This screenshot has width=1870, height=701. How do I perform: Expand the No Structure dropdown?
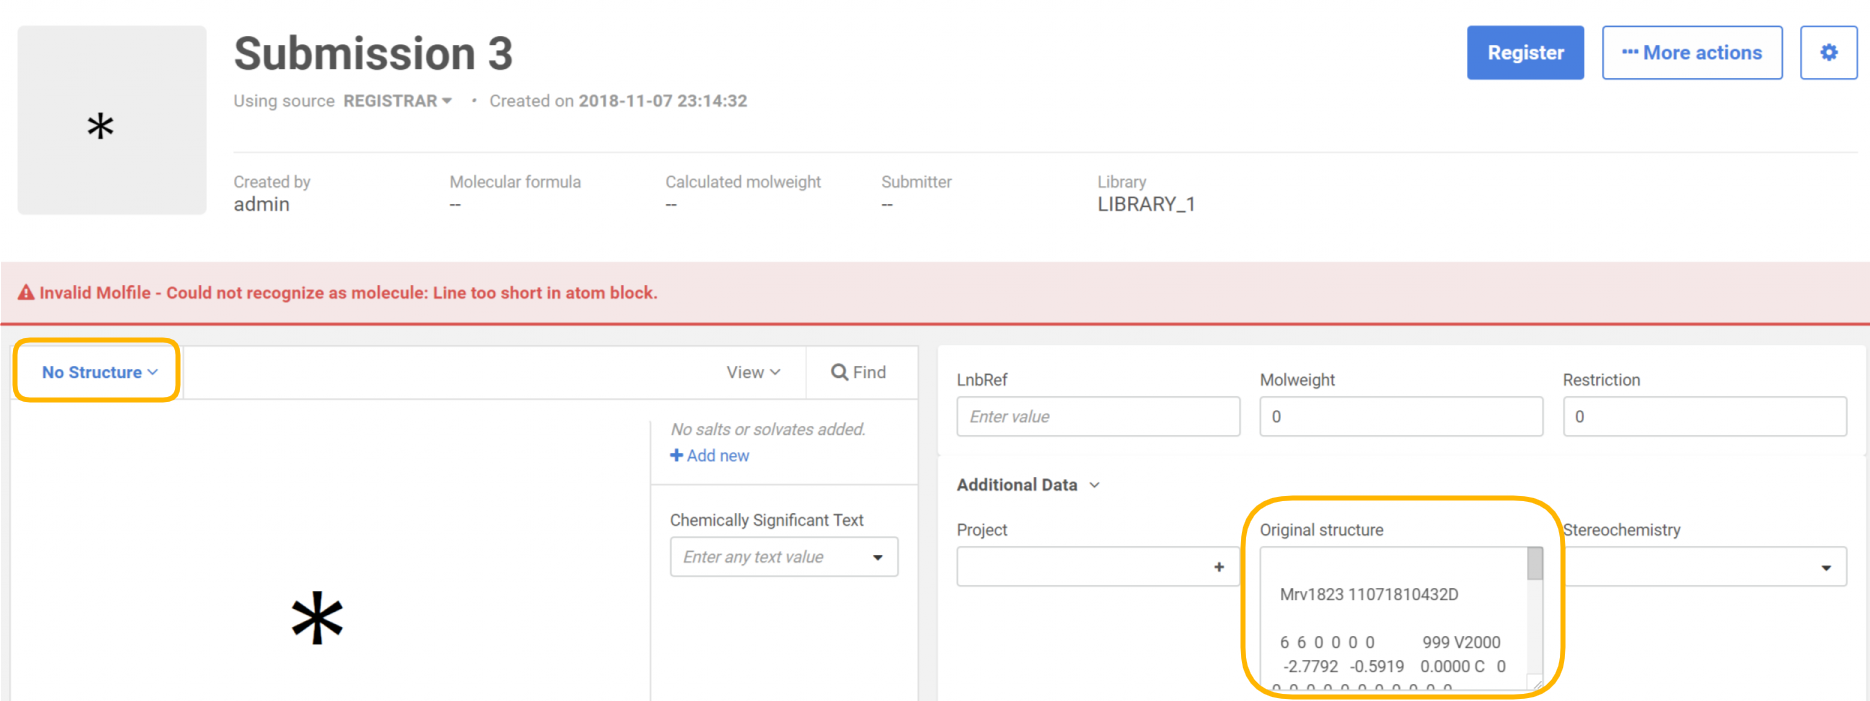coord(99,372)
